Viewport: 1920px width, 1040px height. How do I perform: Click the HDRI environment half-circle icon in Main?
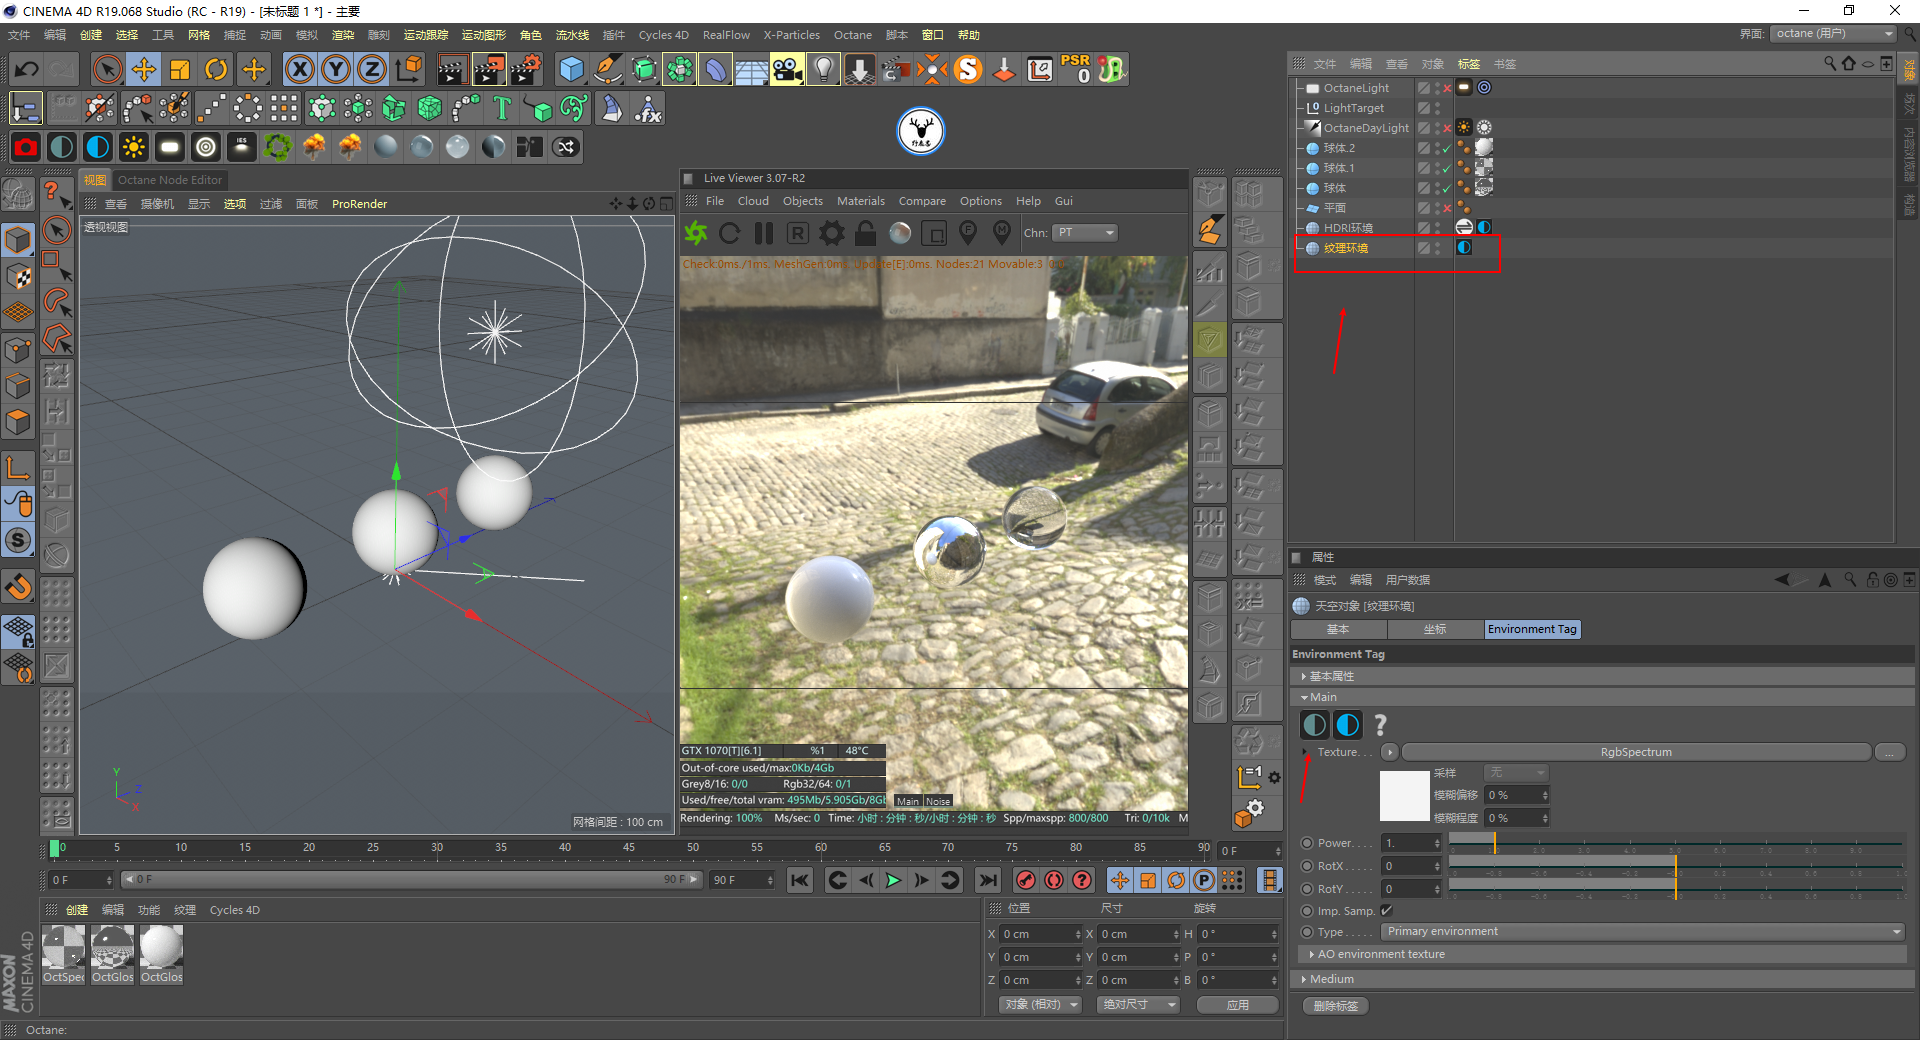(1315, 725)
